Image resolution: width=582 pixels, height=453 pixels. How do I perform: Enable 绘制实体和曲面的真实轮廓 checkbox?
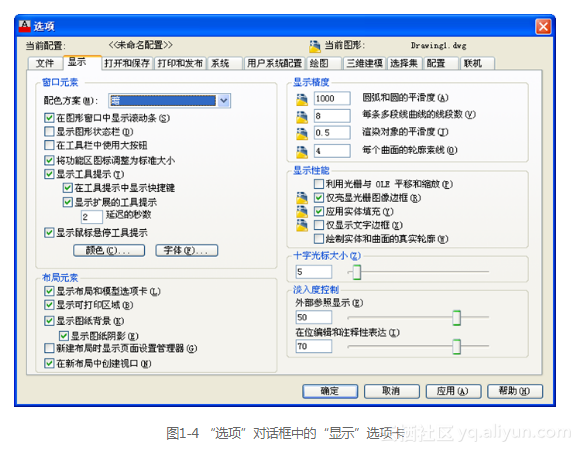click(x=318, y=239)
